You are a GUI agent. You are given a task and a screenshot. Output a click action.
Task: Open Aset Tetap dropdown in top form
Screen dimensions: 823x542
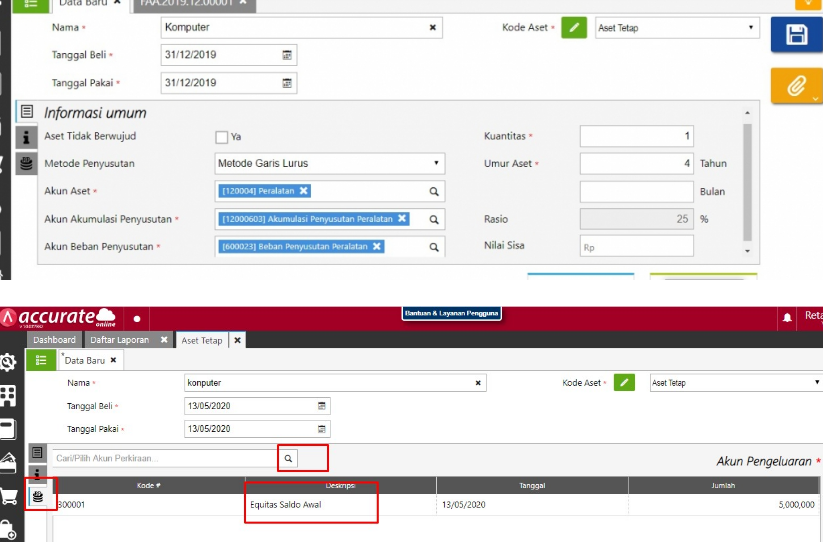pos(751,28)
